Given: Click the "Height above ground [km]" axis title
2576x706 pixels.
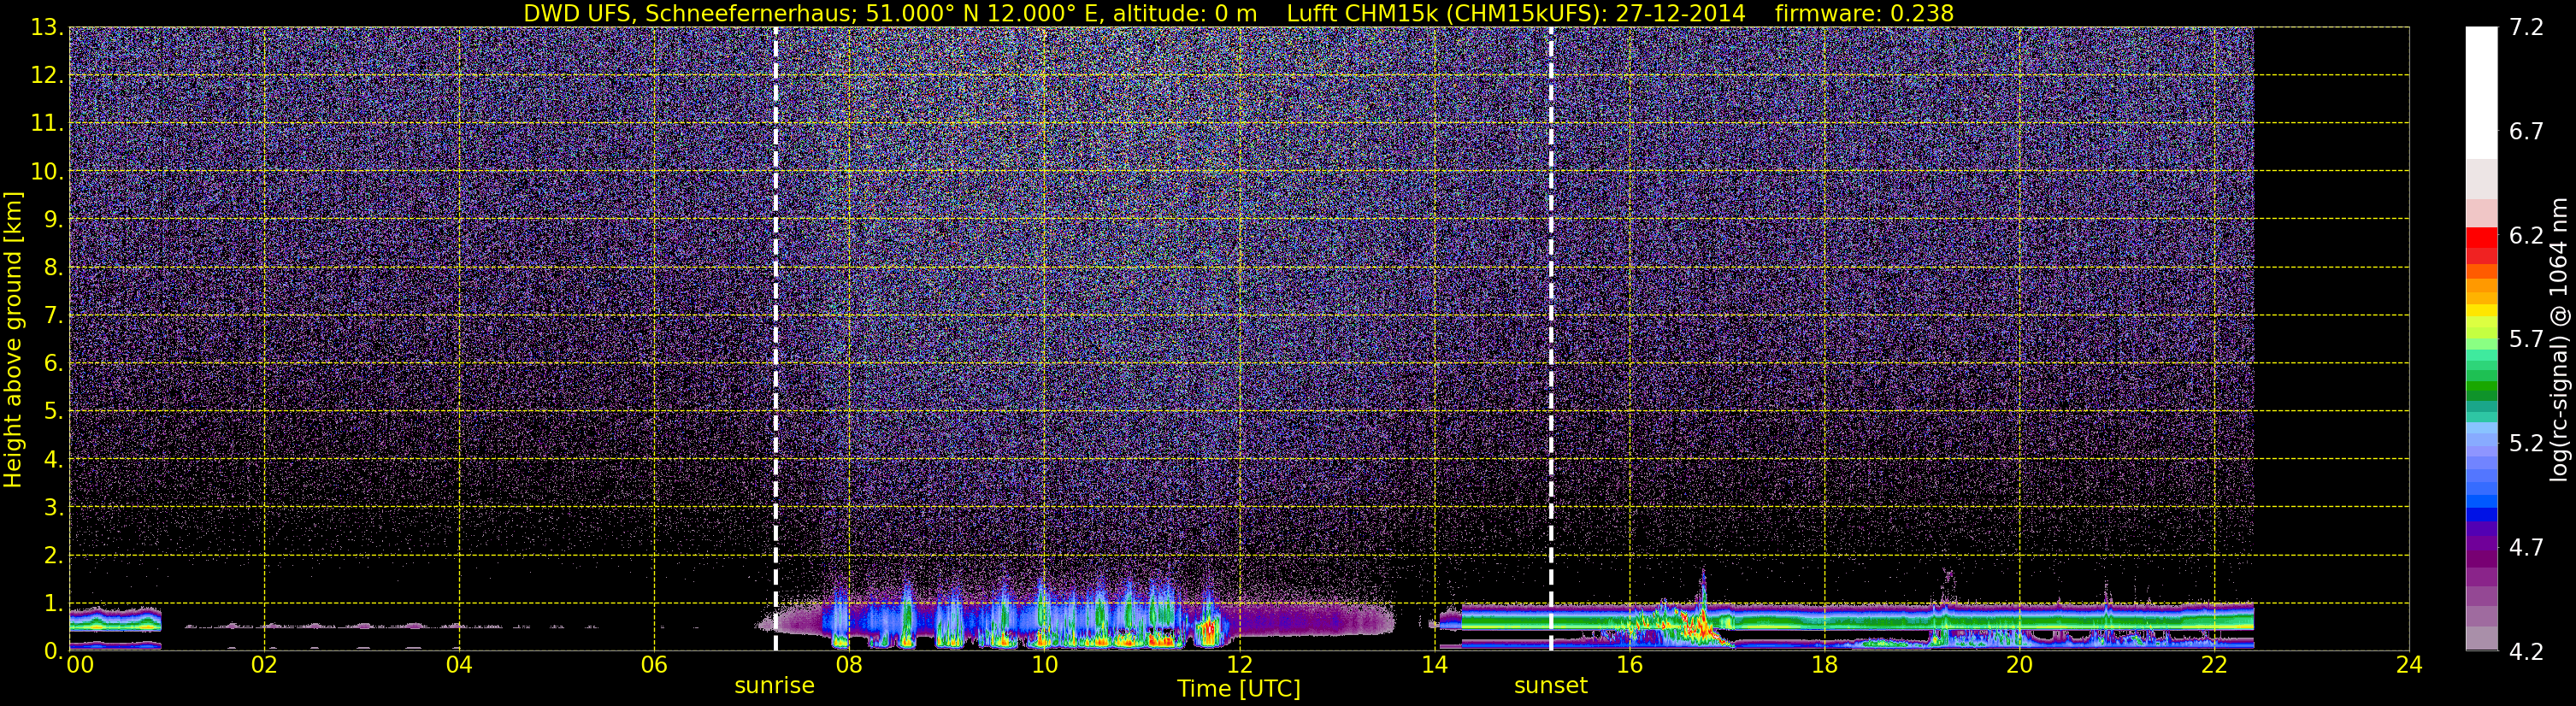Looking at the screenshot, I should tap(13, 339).
